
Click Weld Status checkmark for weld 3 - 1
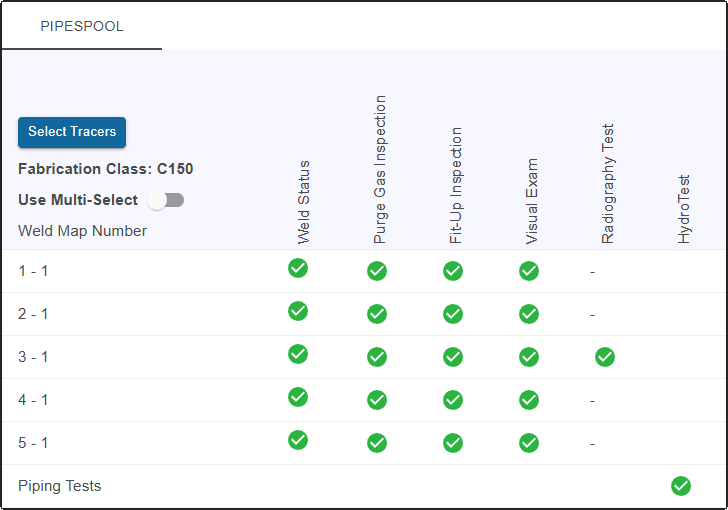coord(298,354)
